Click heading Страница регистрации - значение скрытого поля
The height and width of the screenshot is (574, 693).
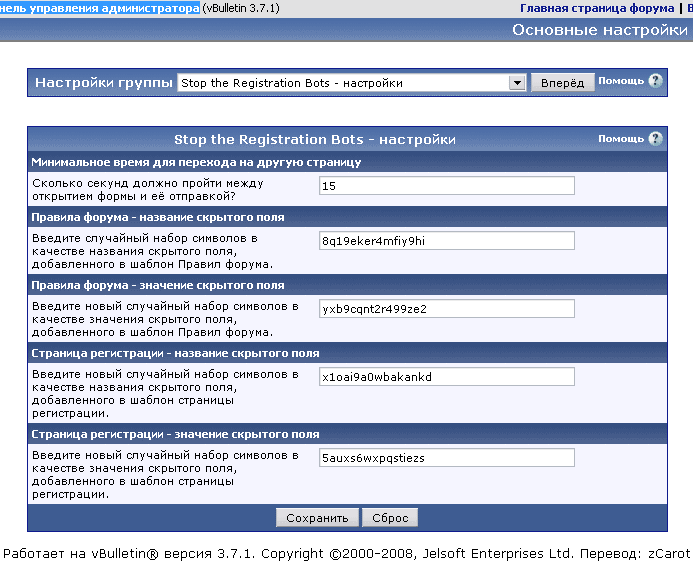[x=175, y=434]
